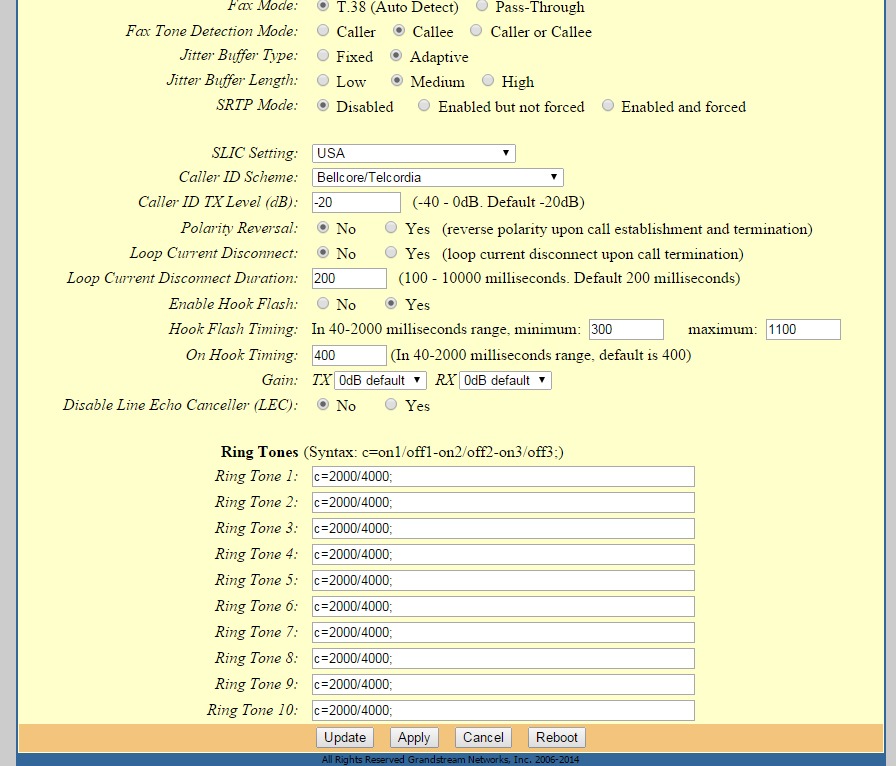The image size is (896, 766).
Task: Click the Ring Tone 10 field
Action: [x=503, y=711]
